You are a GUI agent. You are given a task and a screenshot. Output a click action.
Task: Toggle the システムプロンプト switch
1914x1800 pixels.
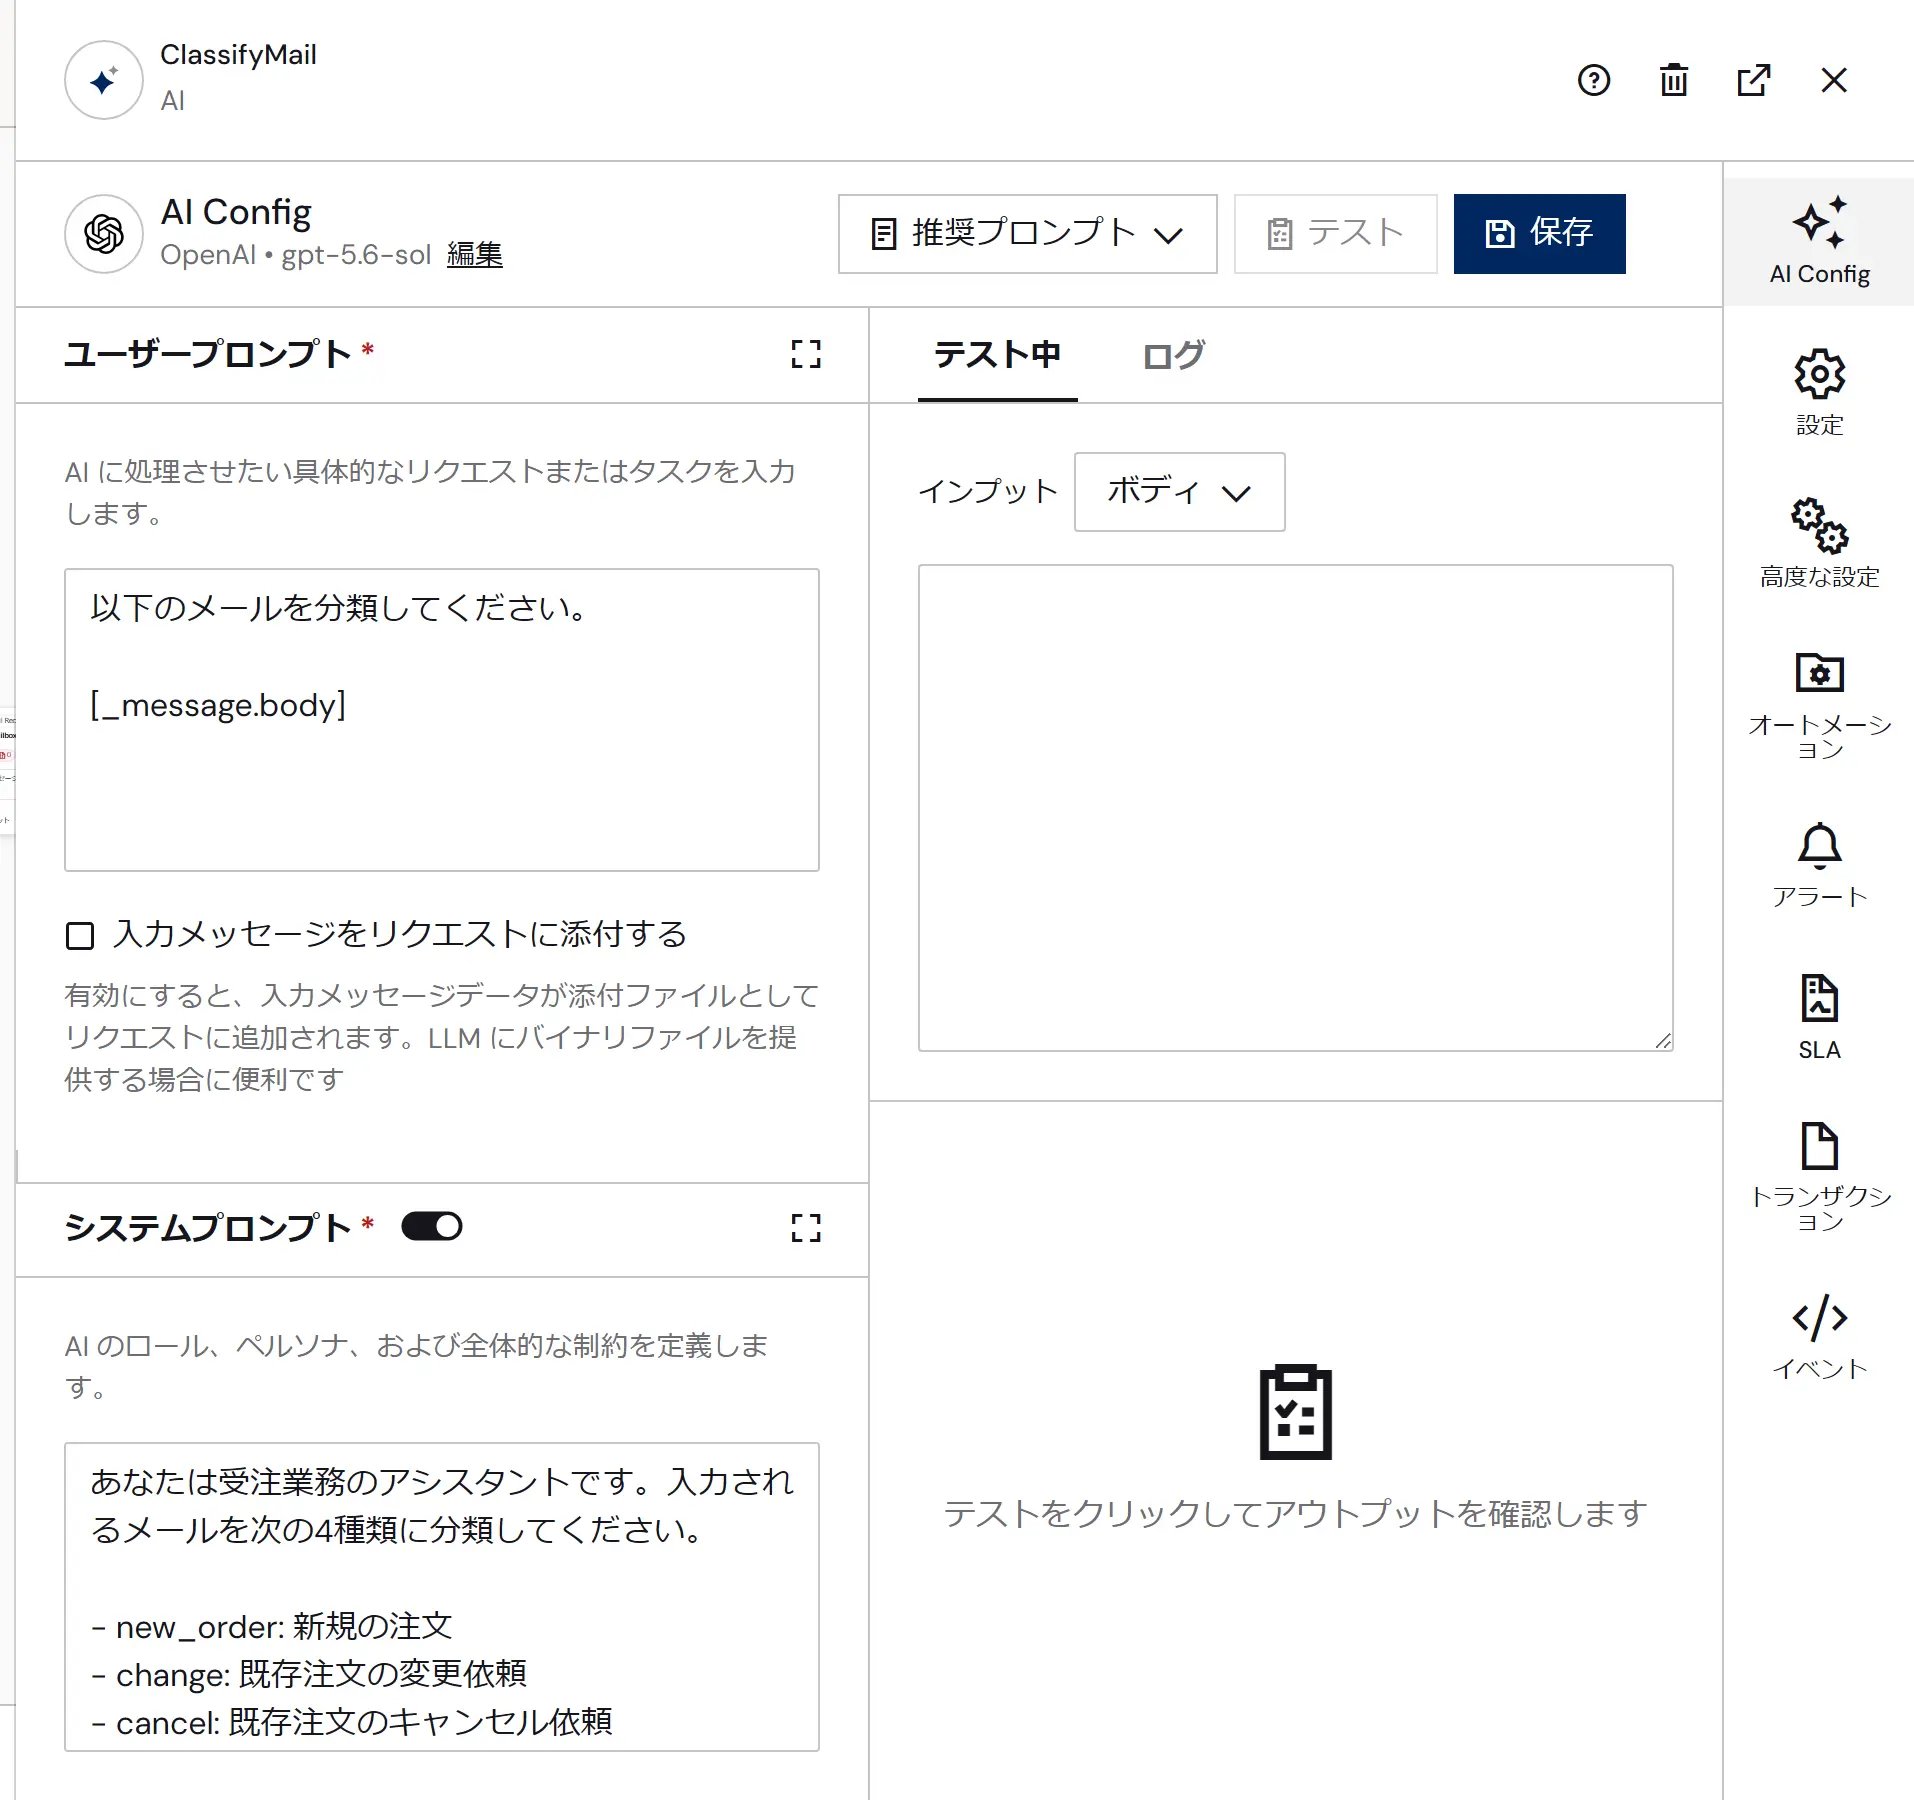pyautogui.click(x=432, y=1227)
